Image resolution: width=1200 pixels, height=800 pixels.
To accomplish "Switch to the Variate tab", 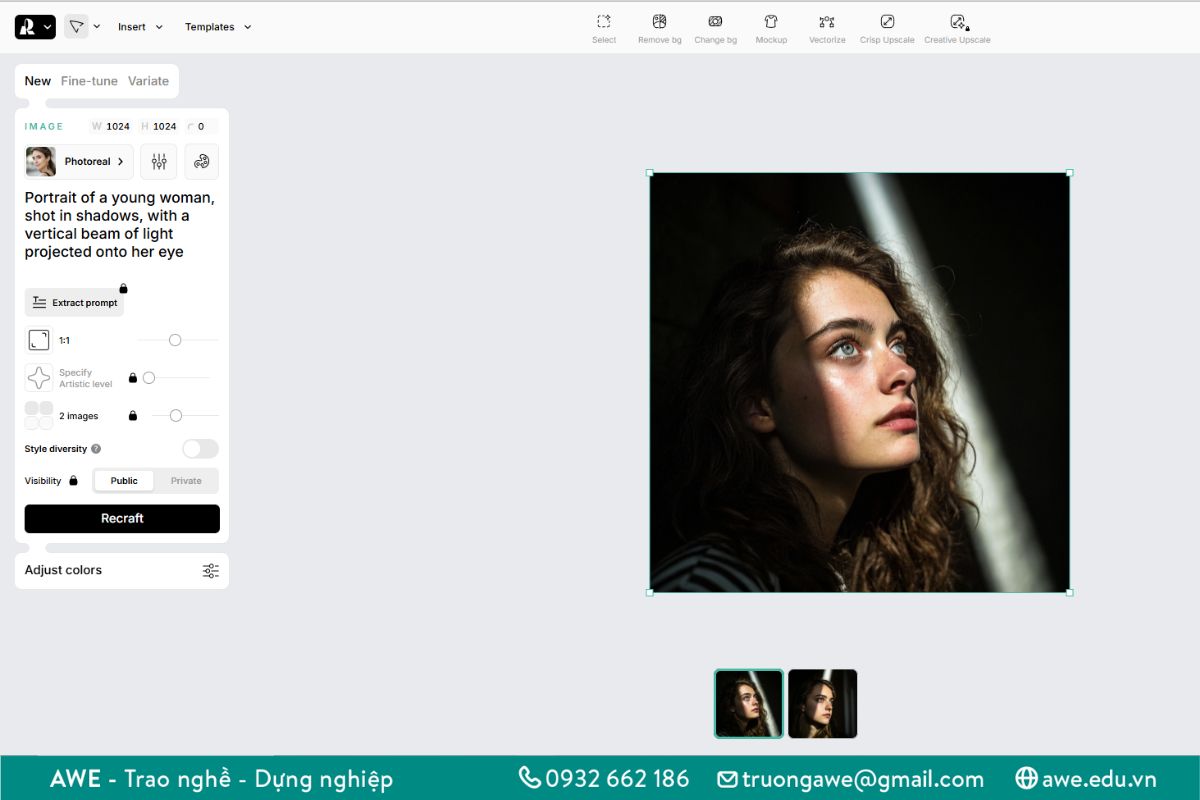I will (x=148, y=81).
